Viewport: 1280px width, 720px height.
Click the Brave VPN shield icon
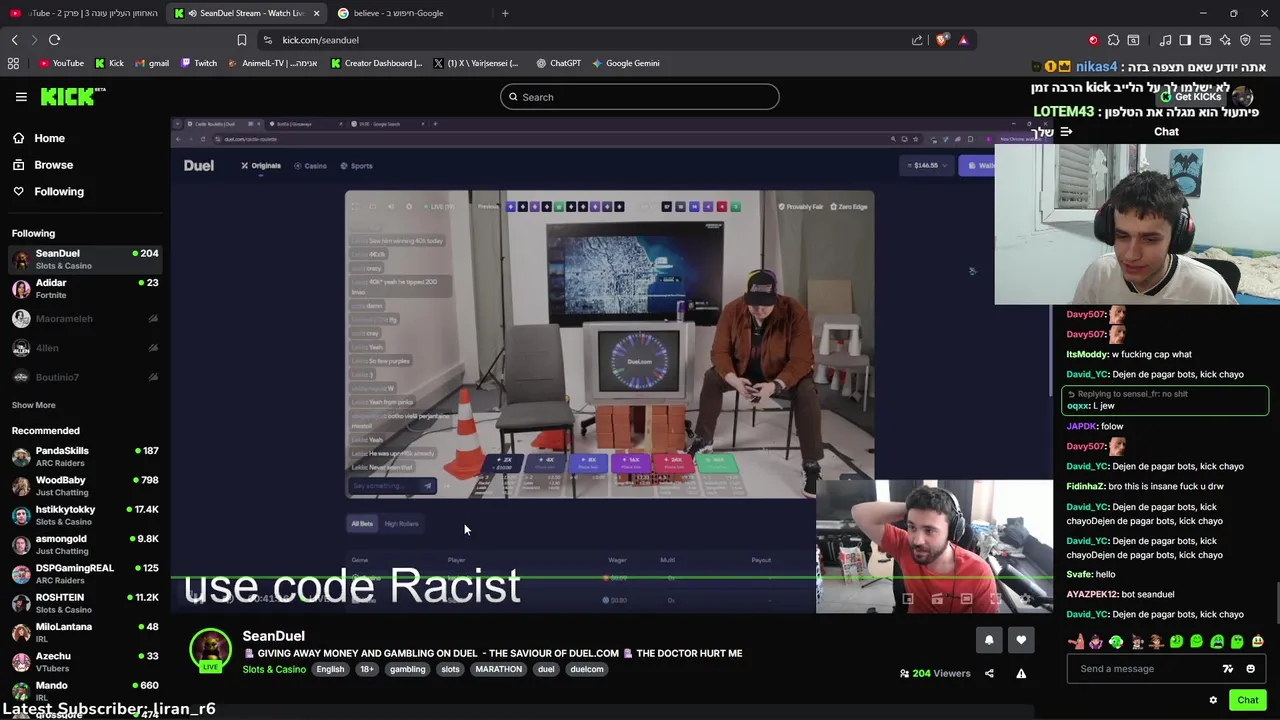point(1245,40)
